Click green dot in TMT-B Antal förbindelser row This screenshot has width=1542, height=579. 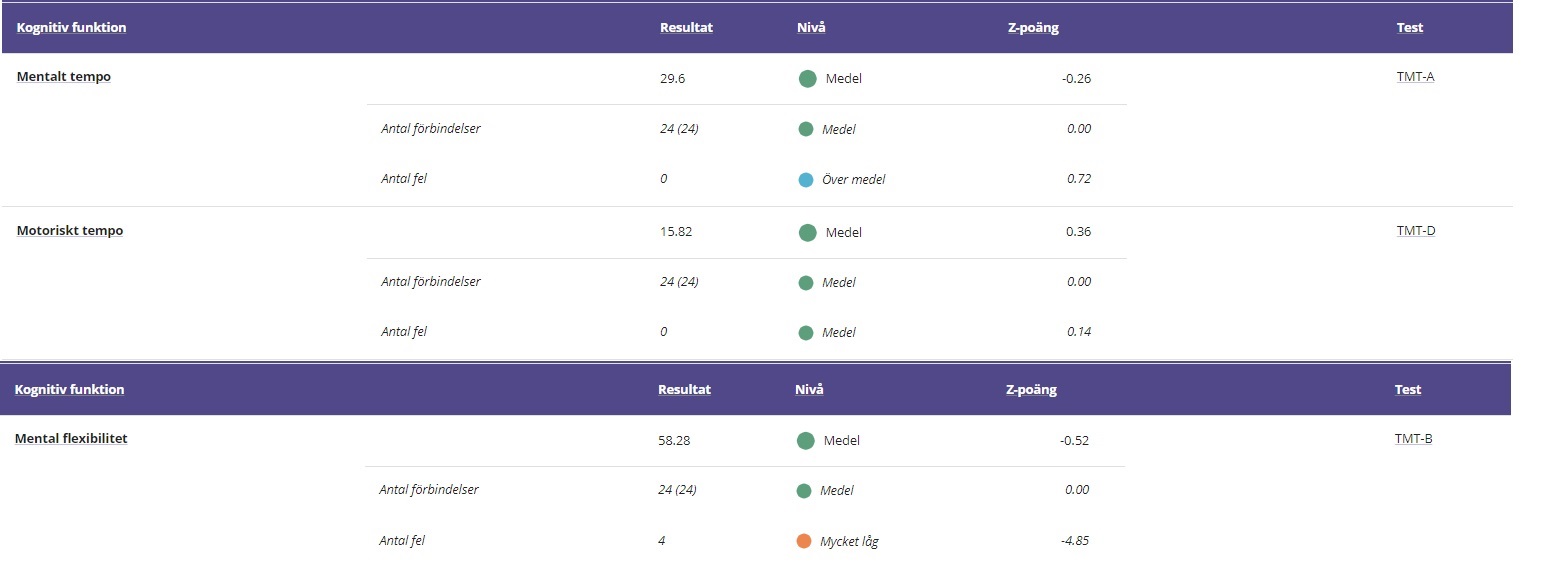coord(804,491)
